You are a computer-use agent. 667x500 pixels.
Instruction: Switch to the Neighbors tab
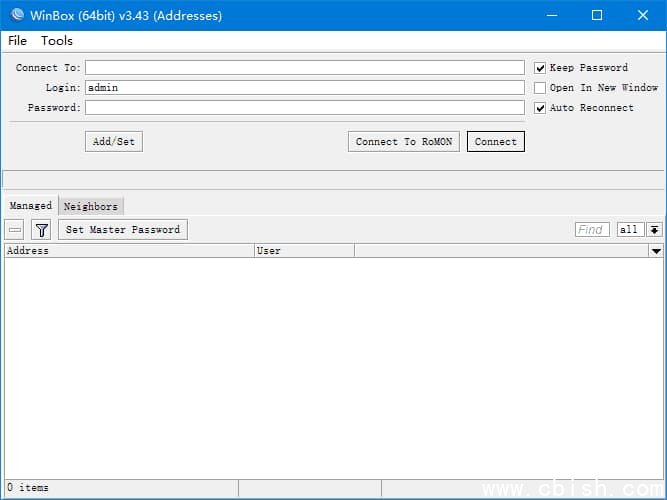point(91,207)
